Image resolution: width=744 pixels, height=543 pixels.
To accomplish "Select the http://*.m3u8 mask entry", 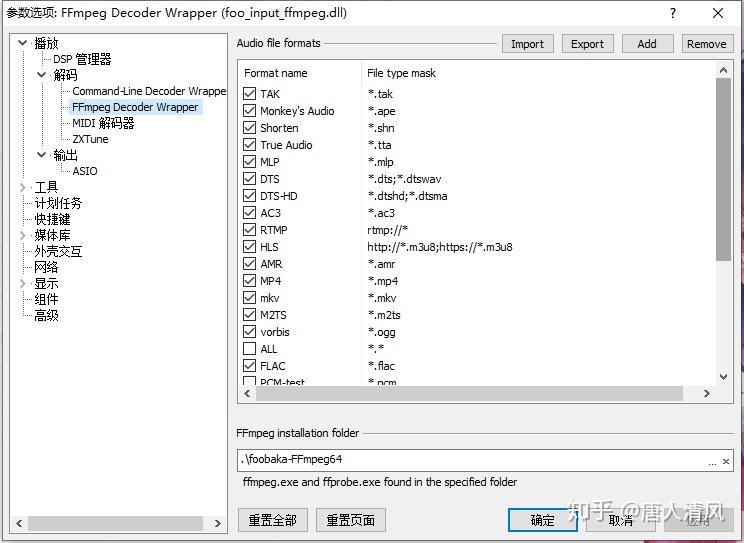I will click(439, 247).
